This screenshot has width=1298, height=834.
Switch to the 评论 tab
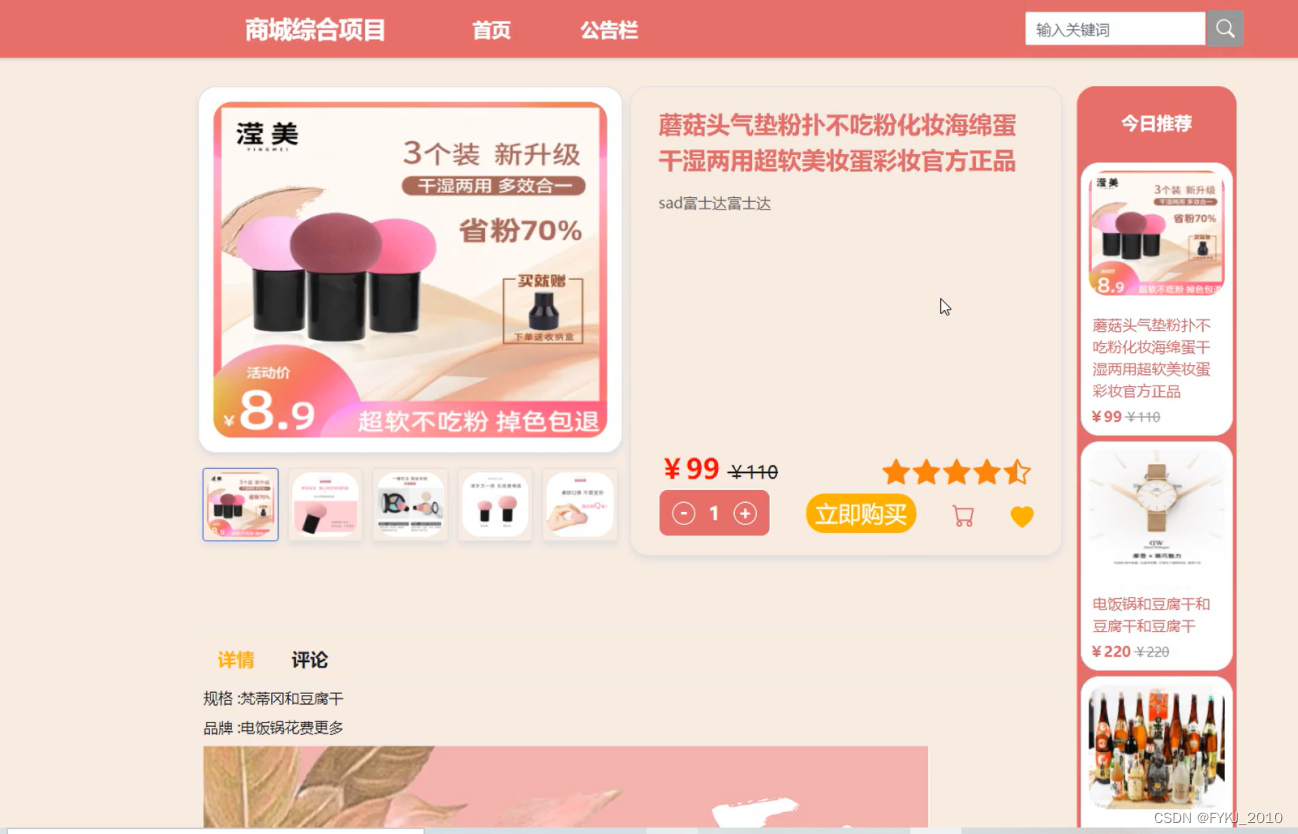tap(310, 660)
